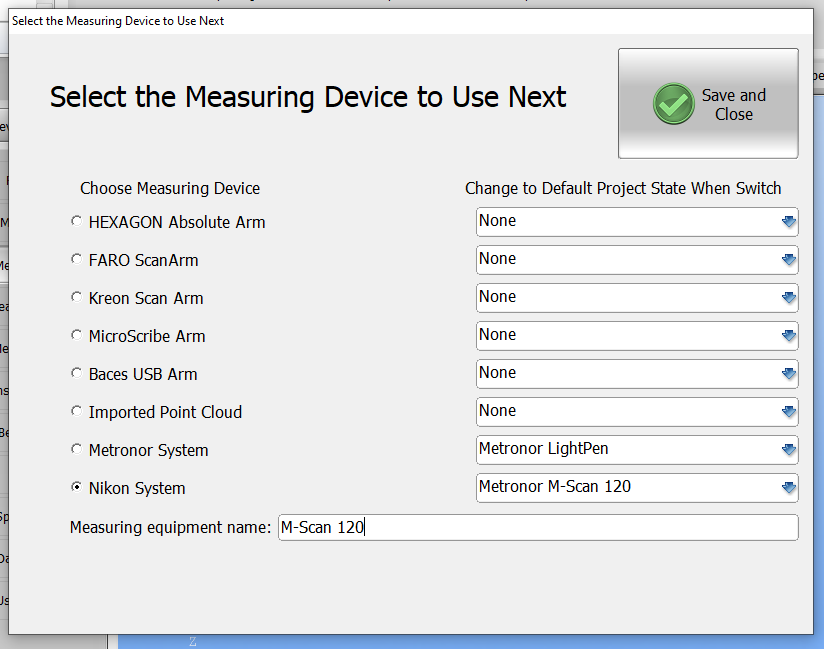Open the Metronor LightPen dropdown

tap(637, 450)
